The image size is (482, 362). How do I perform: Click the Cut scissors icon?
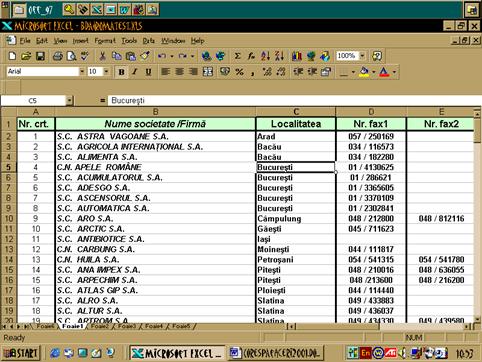102,56
